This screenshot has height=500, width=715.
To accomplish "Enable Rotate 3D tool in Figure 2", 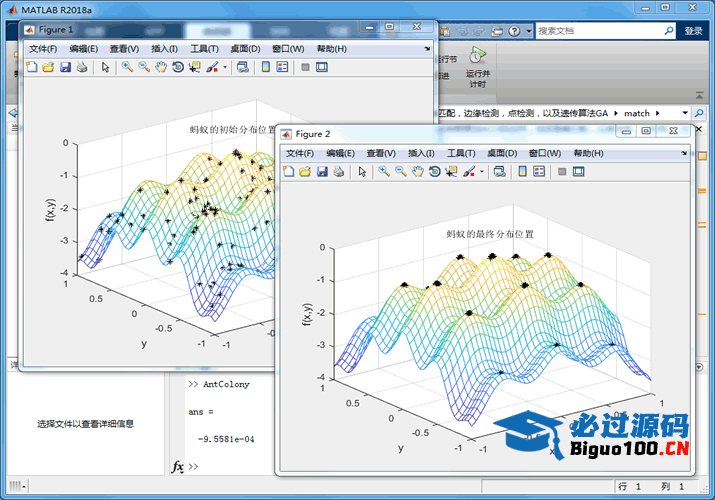I will coord(435,171).
